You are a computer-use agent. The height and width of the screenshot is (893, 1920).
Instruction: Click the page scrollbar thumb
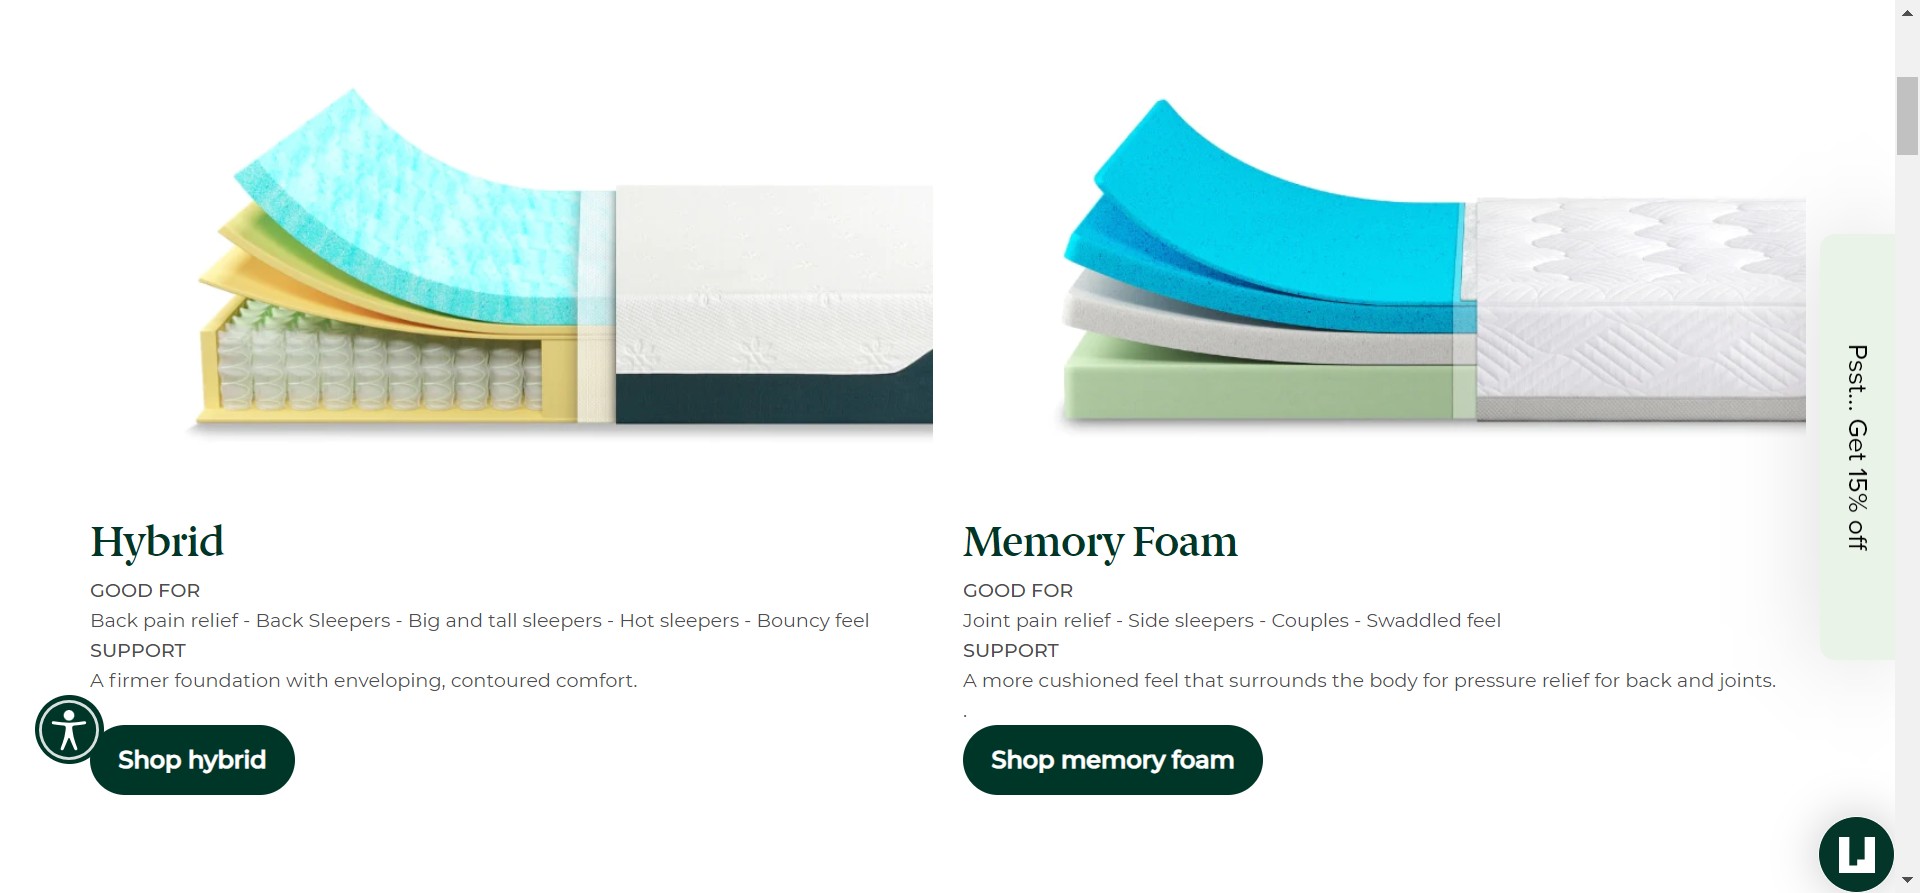pos(1907,115)
